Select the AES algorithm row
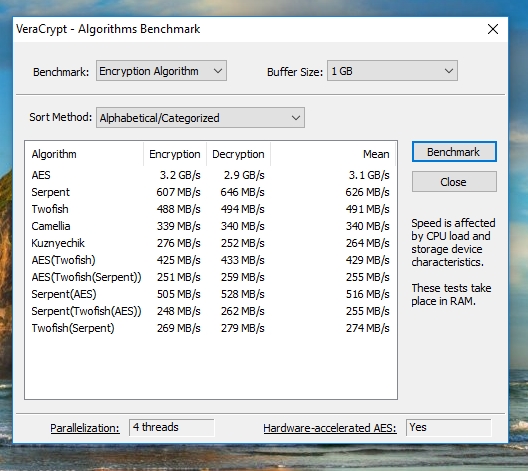Image resolution: width=528 pixels, height=471 pixels. pyautogui.click(x=210, y=175)
